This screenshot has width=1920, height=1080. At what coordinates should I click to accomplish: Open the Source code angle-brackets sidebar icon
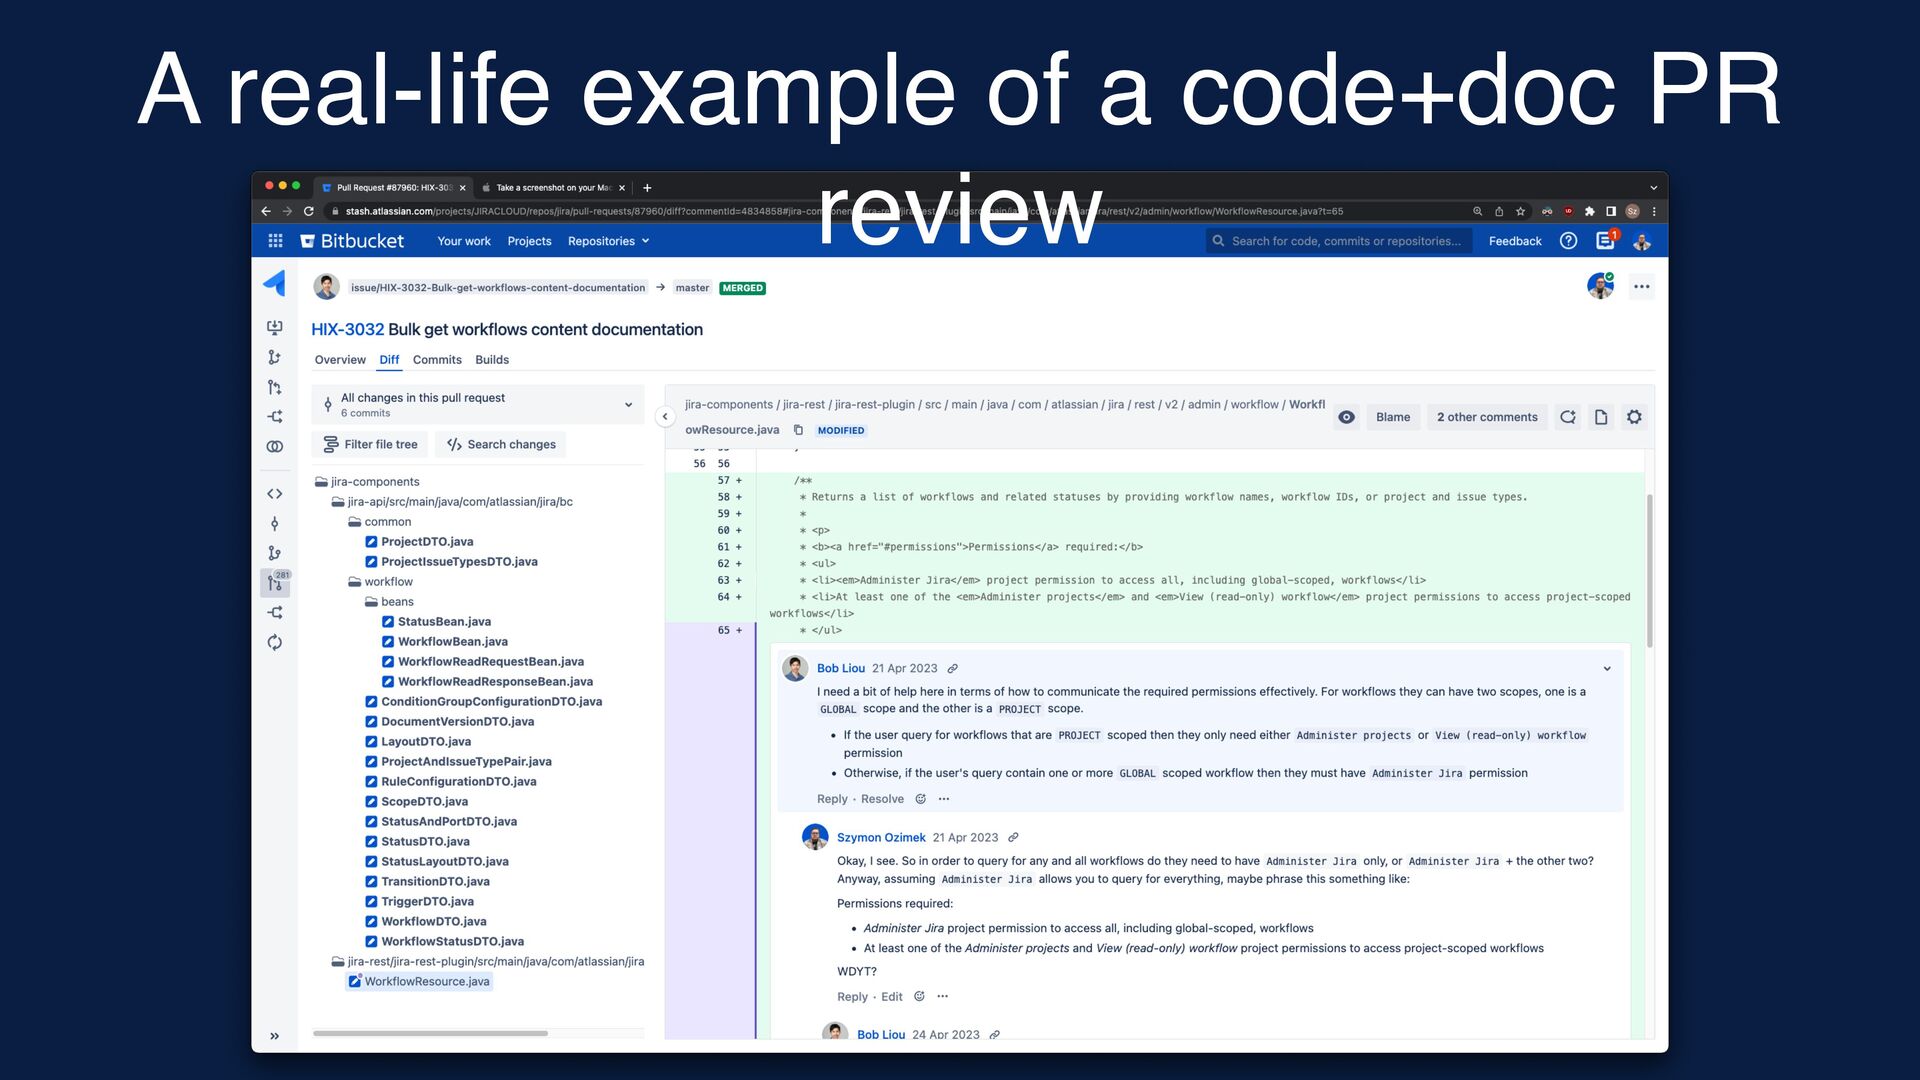(x=275, y=494)
